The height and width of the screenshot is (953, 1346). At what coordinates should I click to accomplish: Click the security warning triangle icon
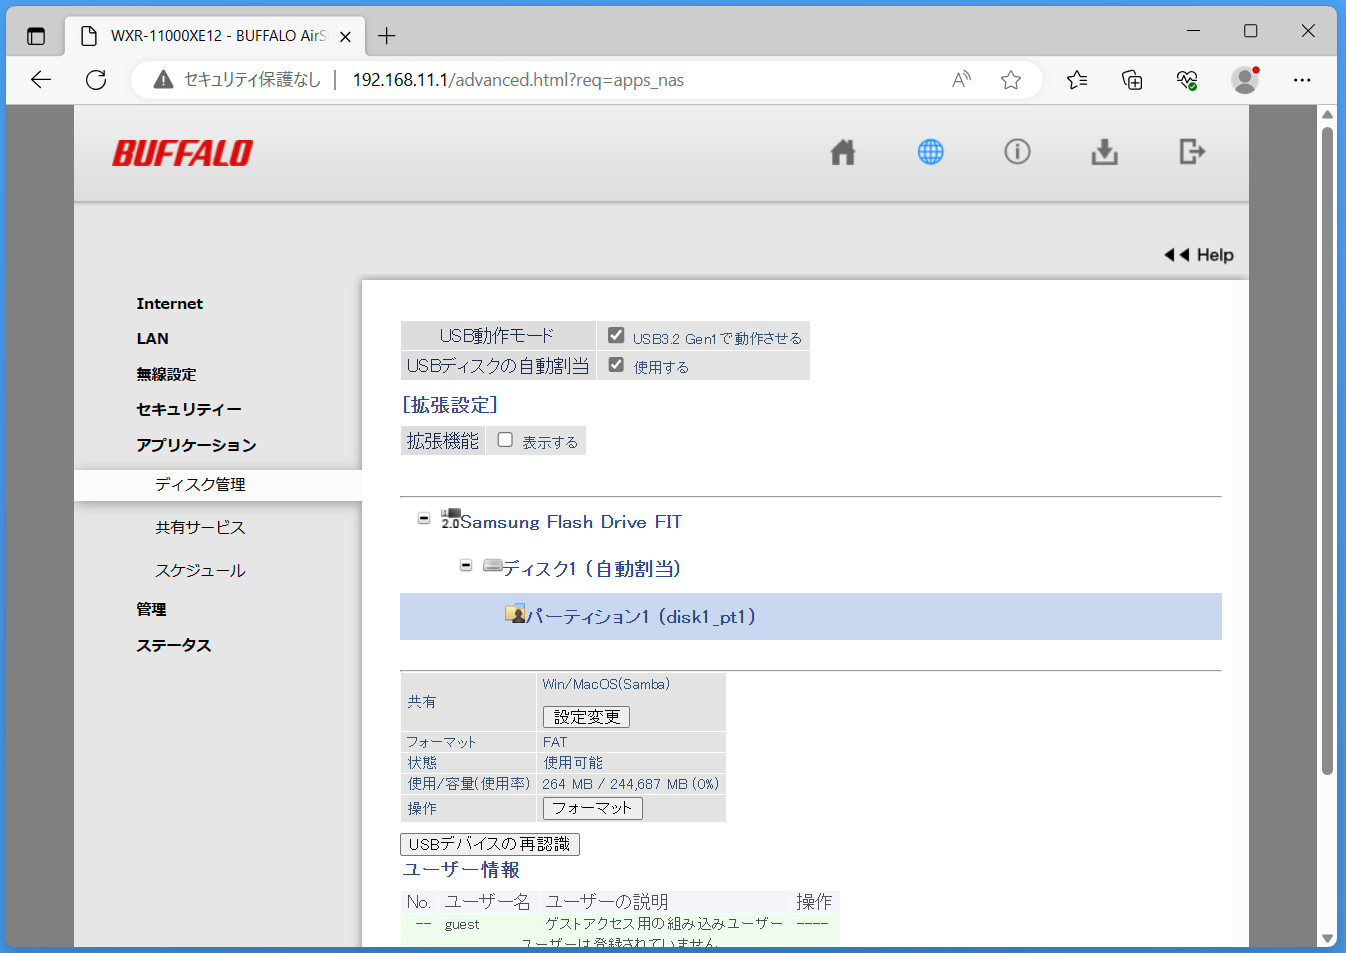(163, 80)
